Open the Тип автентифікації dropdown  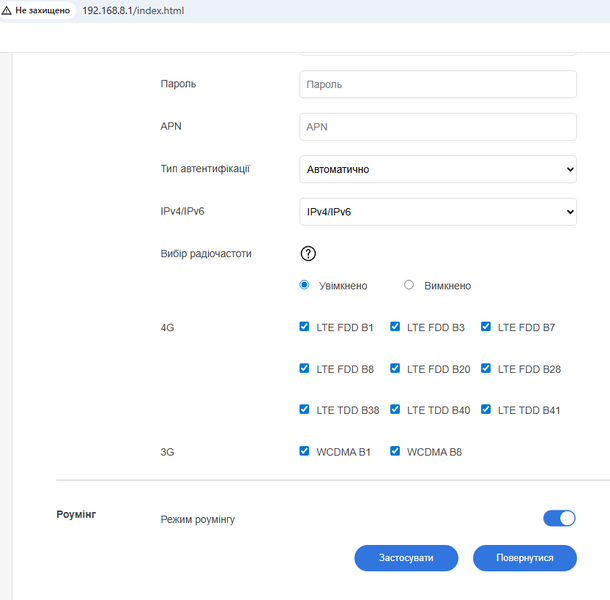[x=438, y=169]
